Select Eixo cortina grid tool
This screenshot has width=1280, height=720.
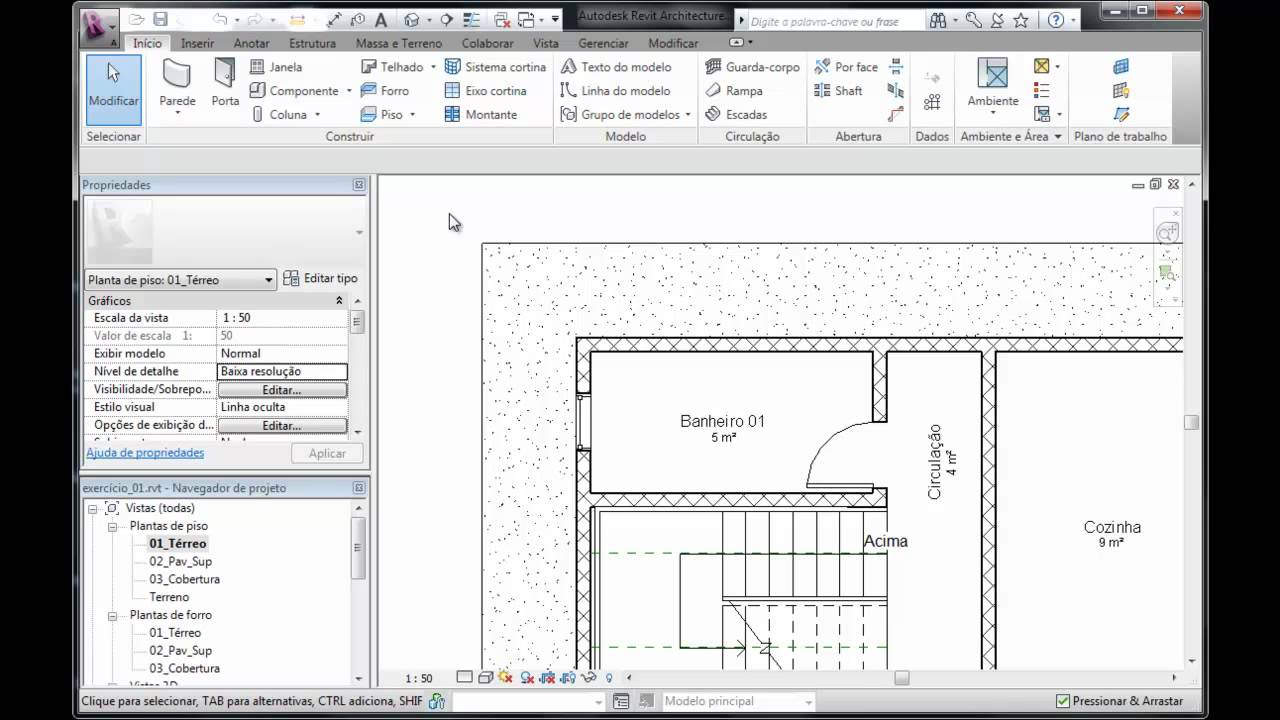[x=485, y=91]
